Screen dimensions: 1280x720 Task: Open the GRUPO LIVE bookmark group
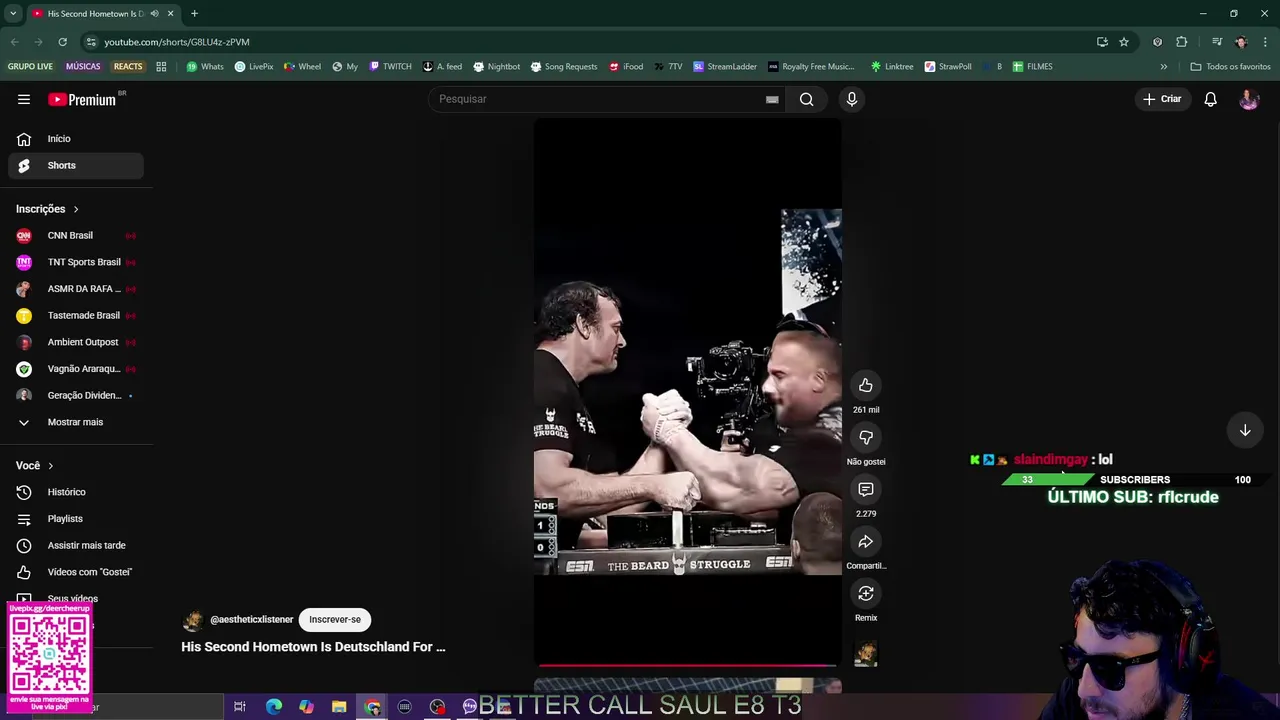click(30, 67)
